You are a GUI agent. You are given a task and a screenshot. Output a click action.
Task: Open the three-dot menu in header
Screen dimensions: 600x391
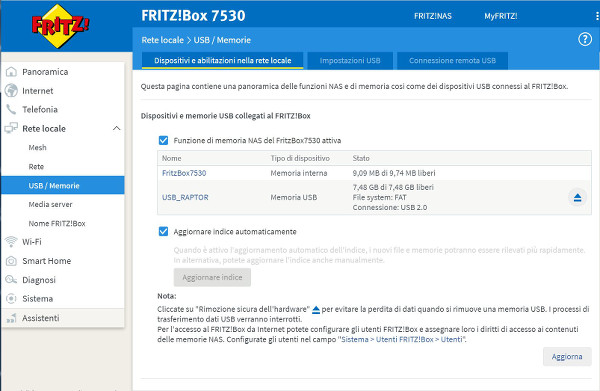[x=597, y=16]
